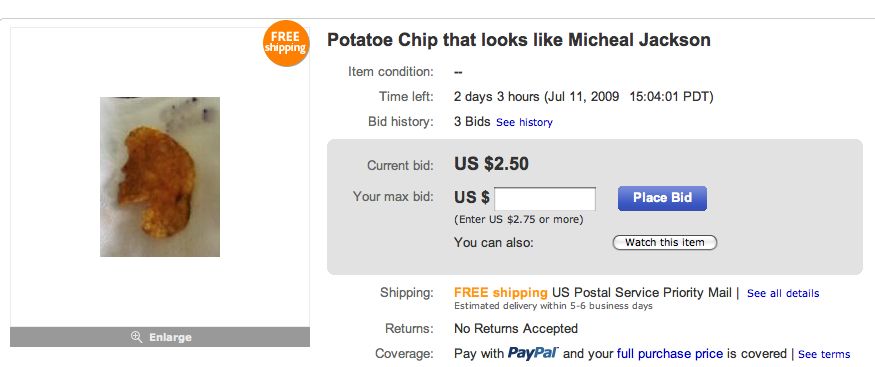The image size is (875, 367).
Task: Open the See all details shipping link
Action: (x=783, y=293)
